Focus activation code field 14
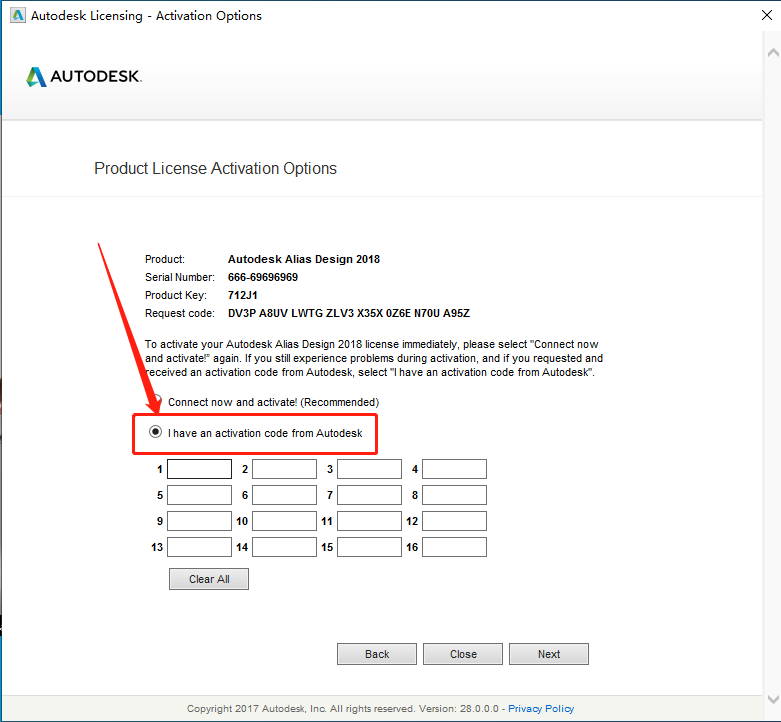Image resolution: width=781 pixels, height=722 pixels. click(x=284, y=547)
